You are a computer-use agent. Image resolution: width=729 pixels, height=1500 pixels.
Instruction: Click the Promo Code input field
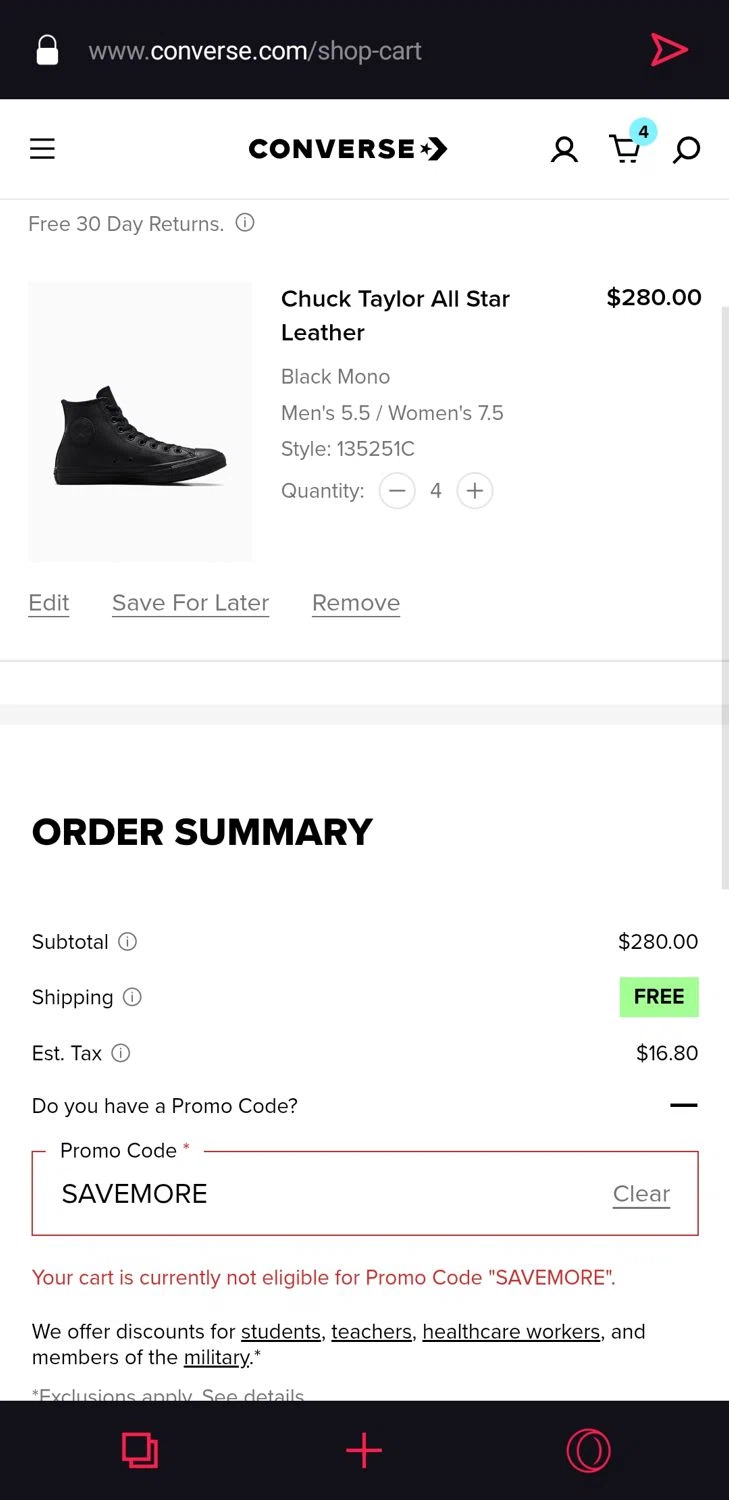[x=365, y=1193]
